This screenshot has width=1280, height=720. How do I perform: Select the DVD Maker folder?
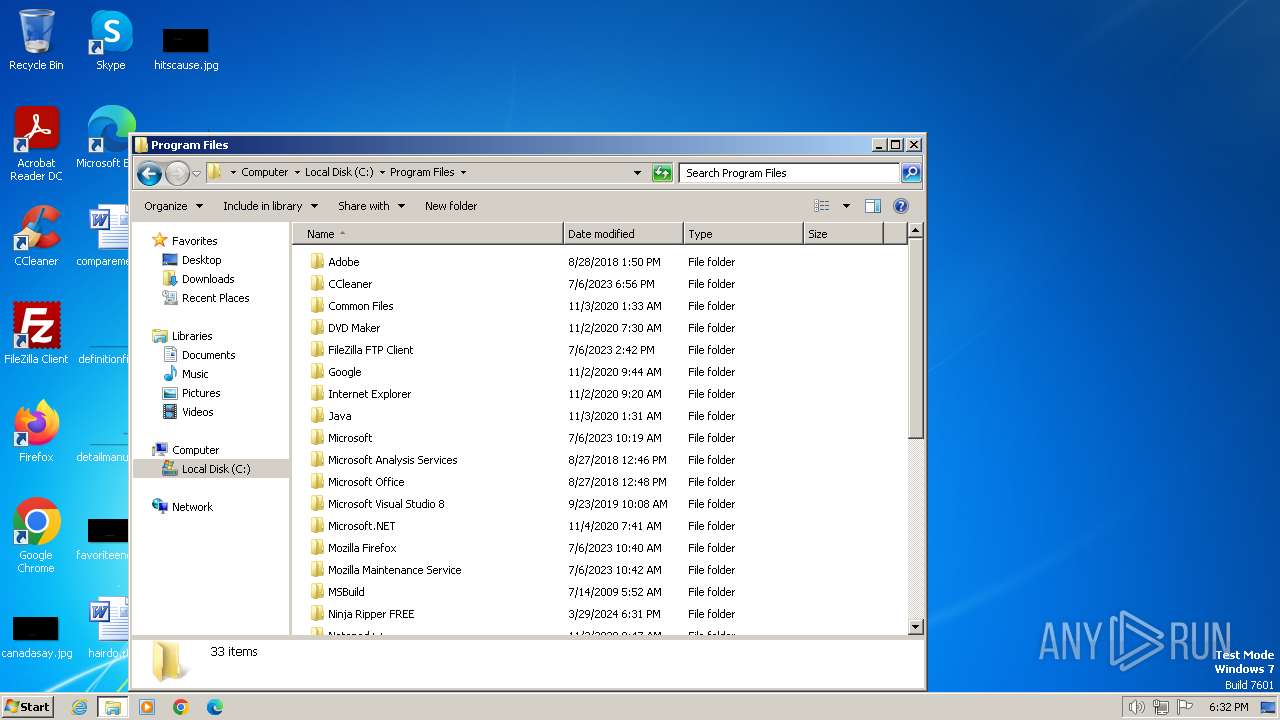coord(354,328)
